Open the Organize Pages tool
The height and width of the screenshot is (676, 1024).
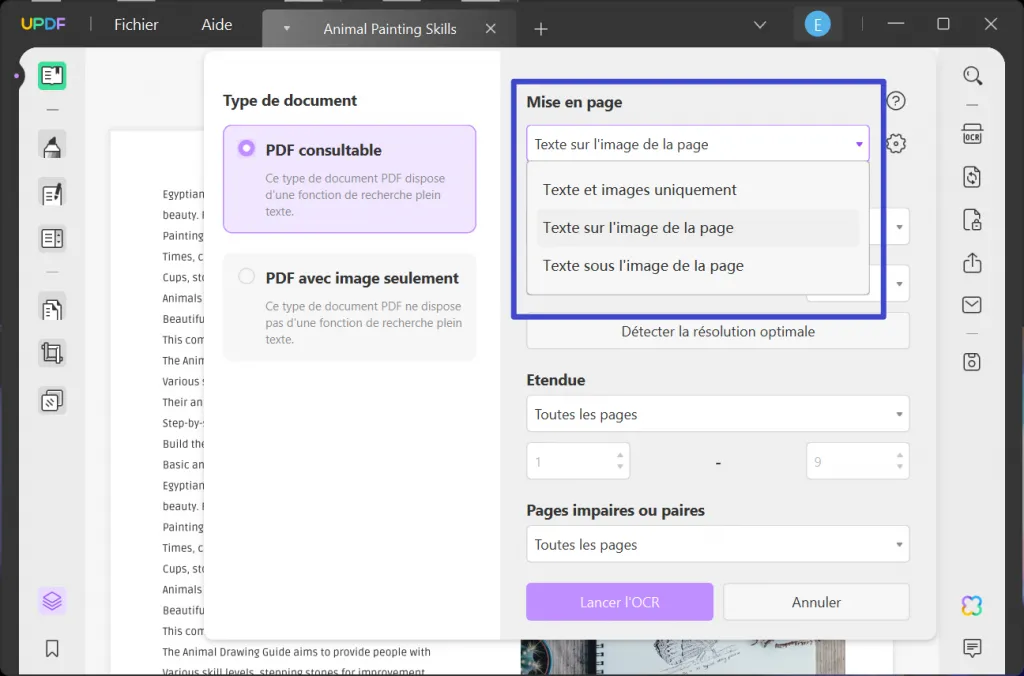tap(51, 308)
